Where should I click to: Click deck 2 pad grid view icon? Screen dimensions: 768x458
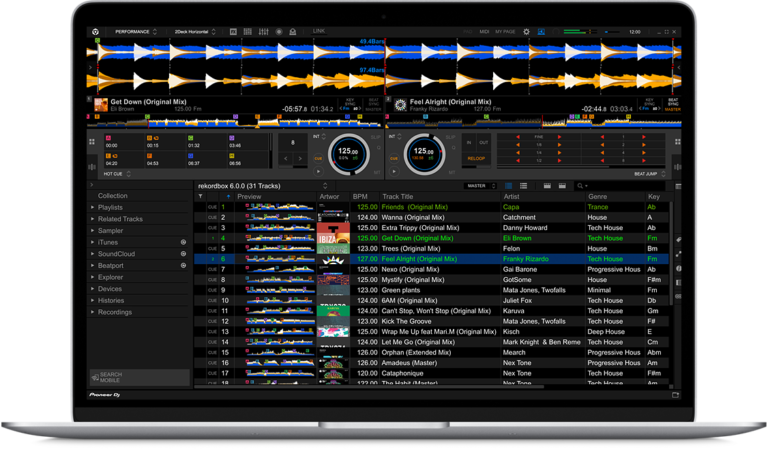click(677, 142)
